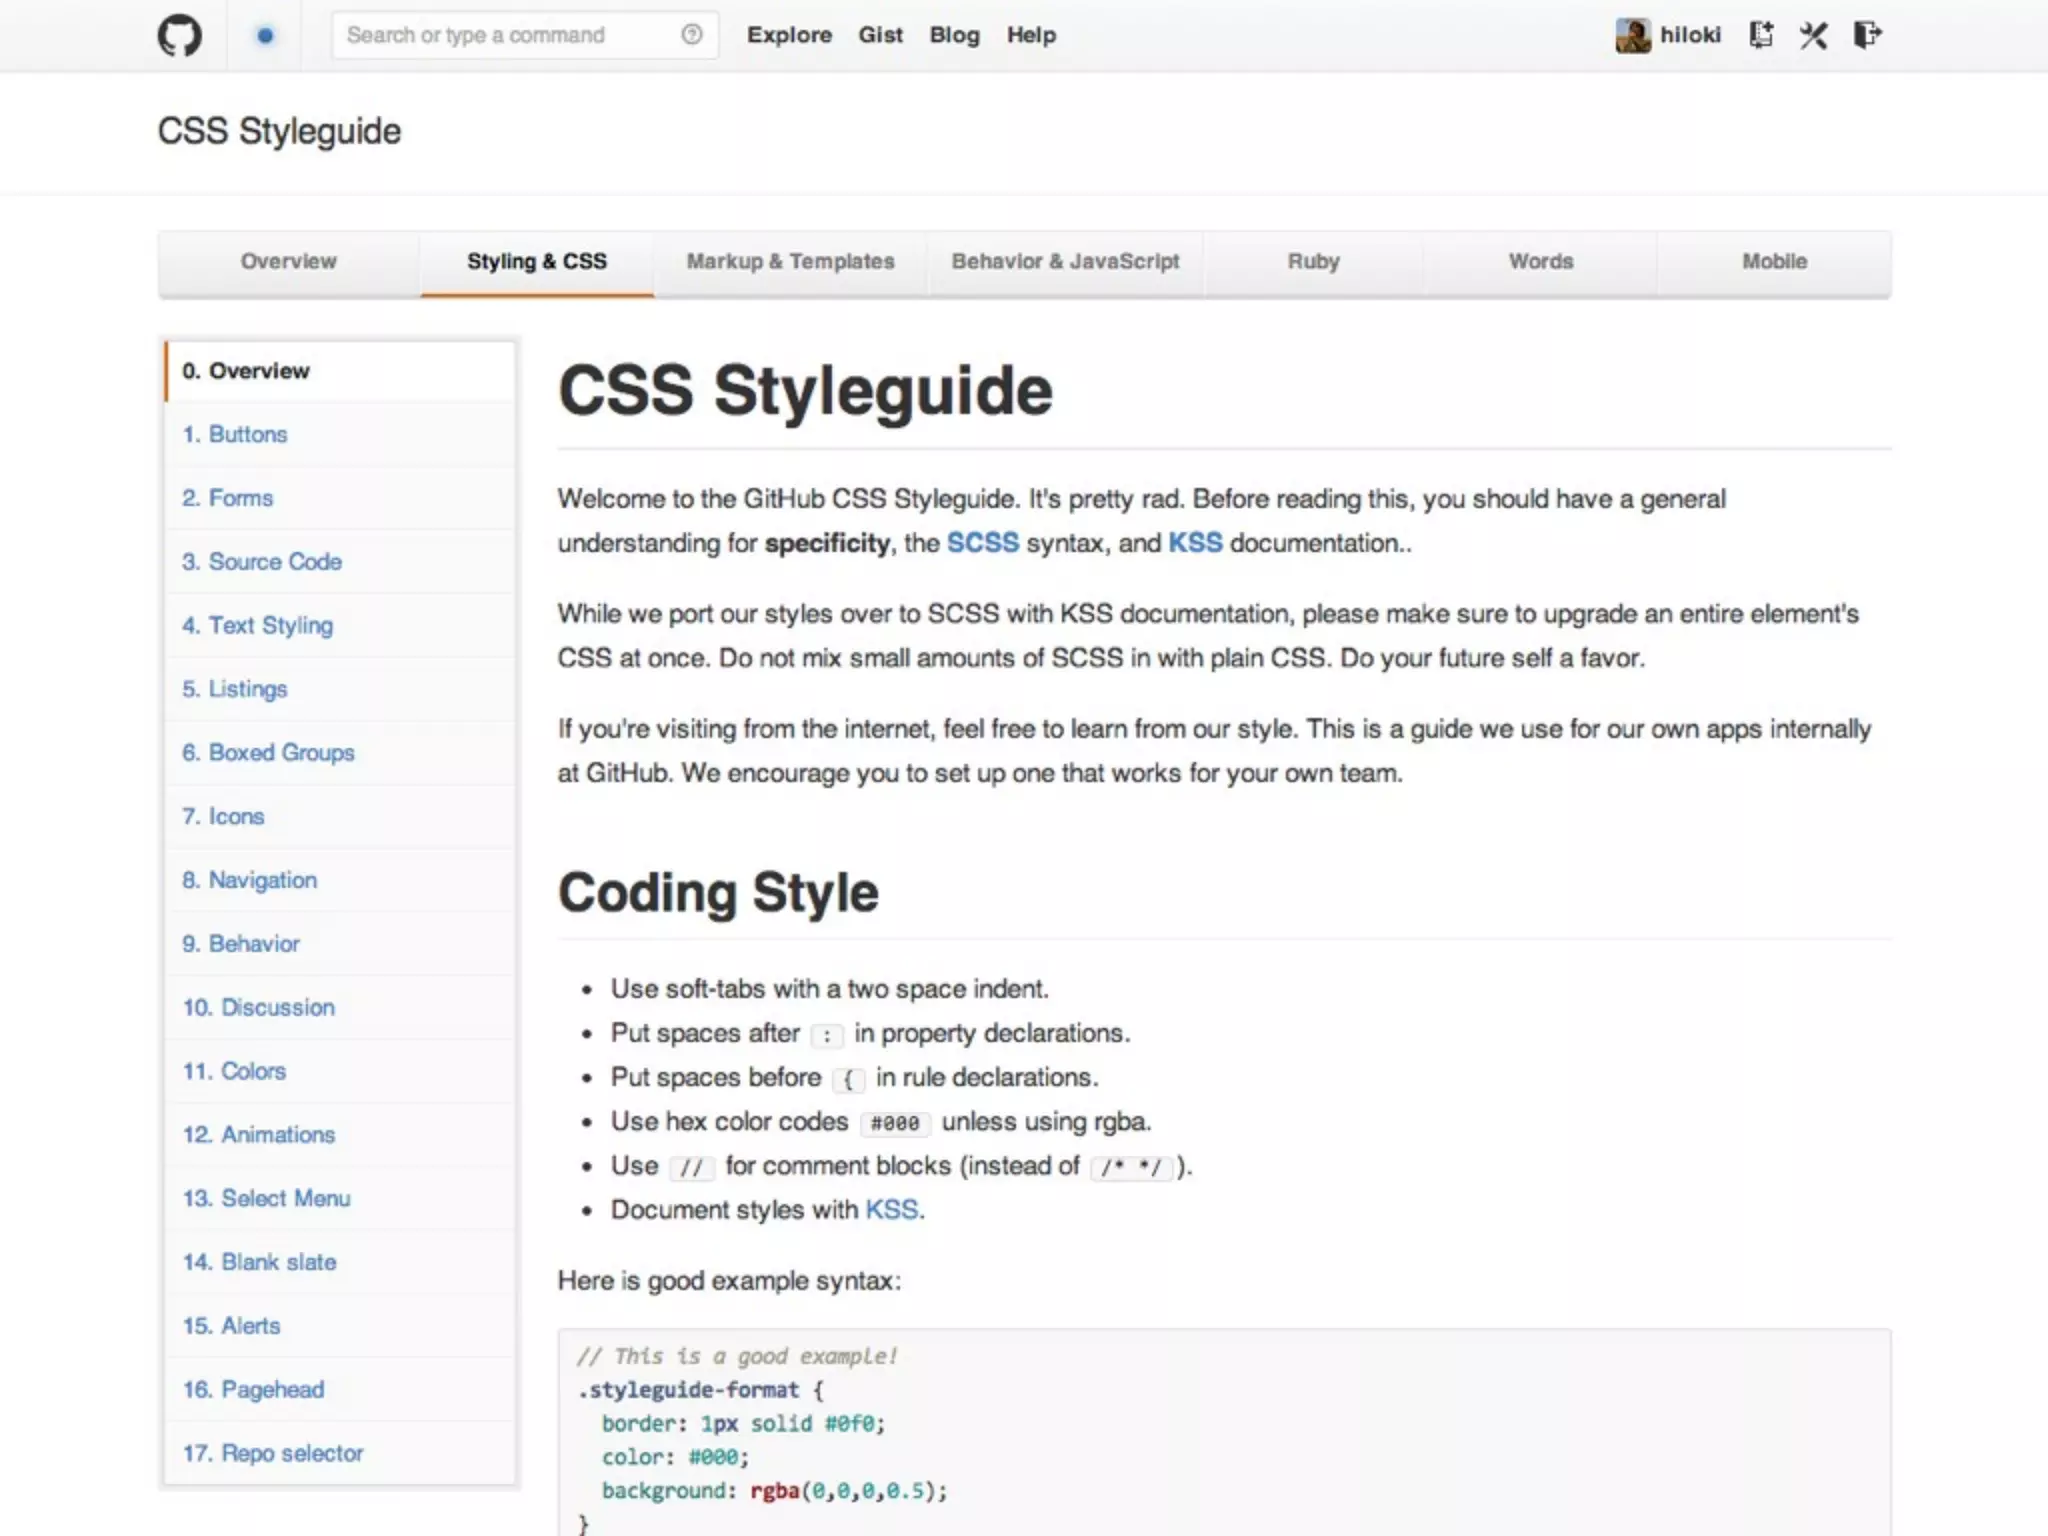The image size is (2048, 1536).
Task: Open '10. Discussion' sidebar section
Action: click(340, 1007)
